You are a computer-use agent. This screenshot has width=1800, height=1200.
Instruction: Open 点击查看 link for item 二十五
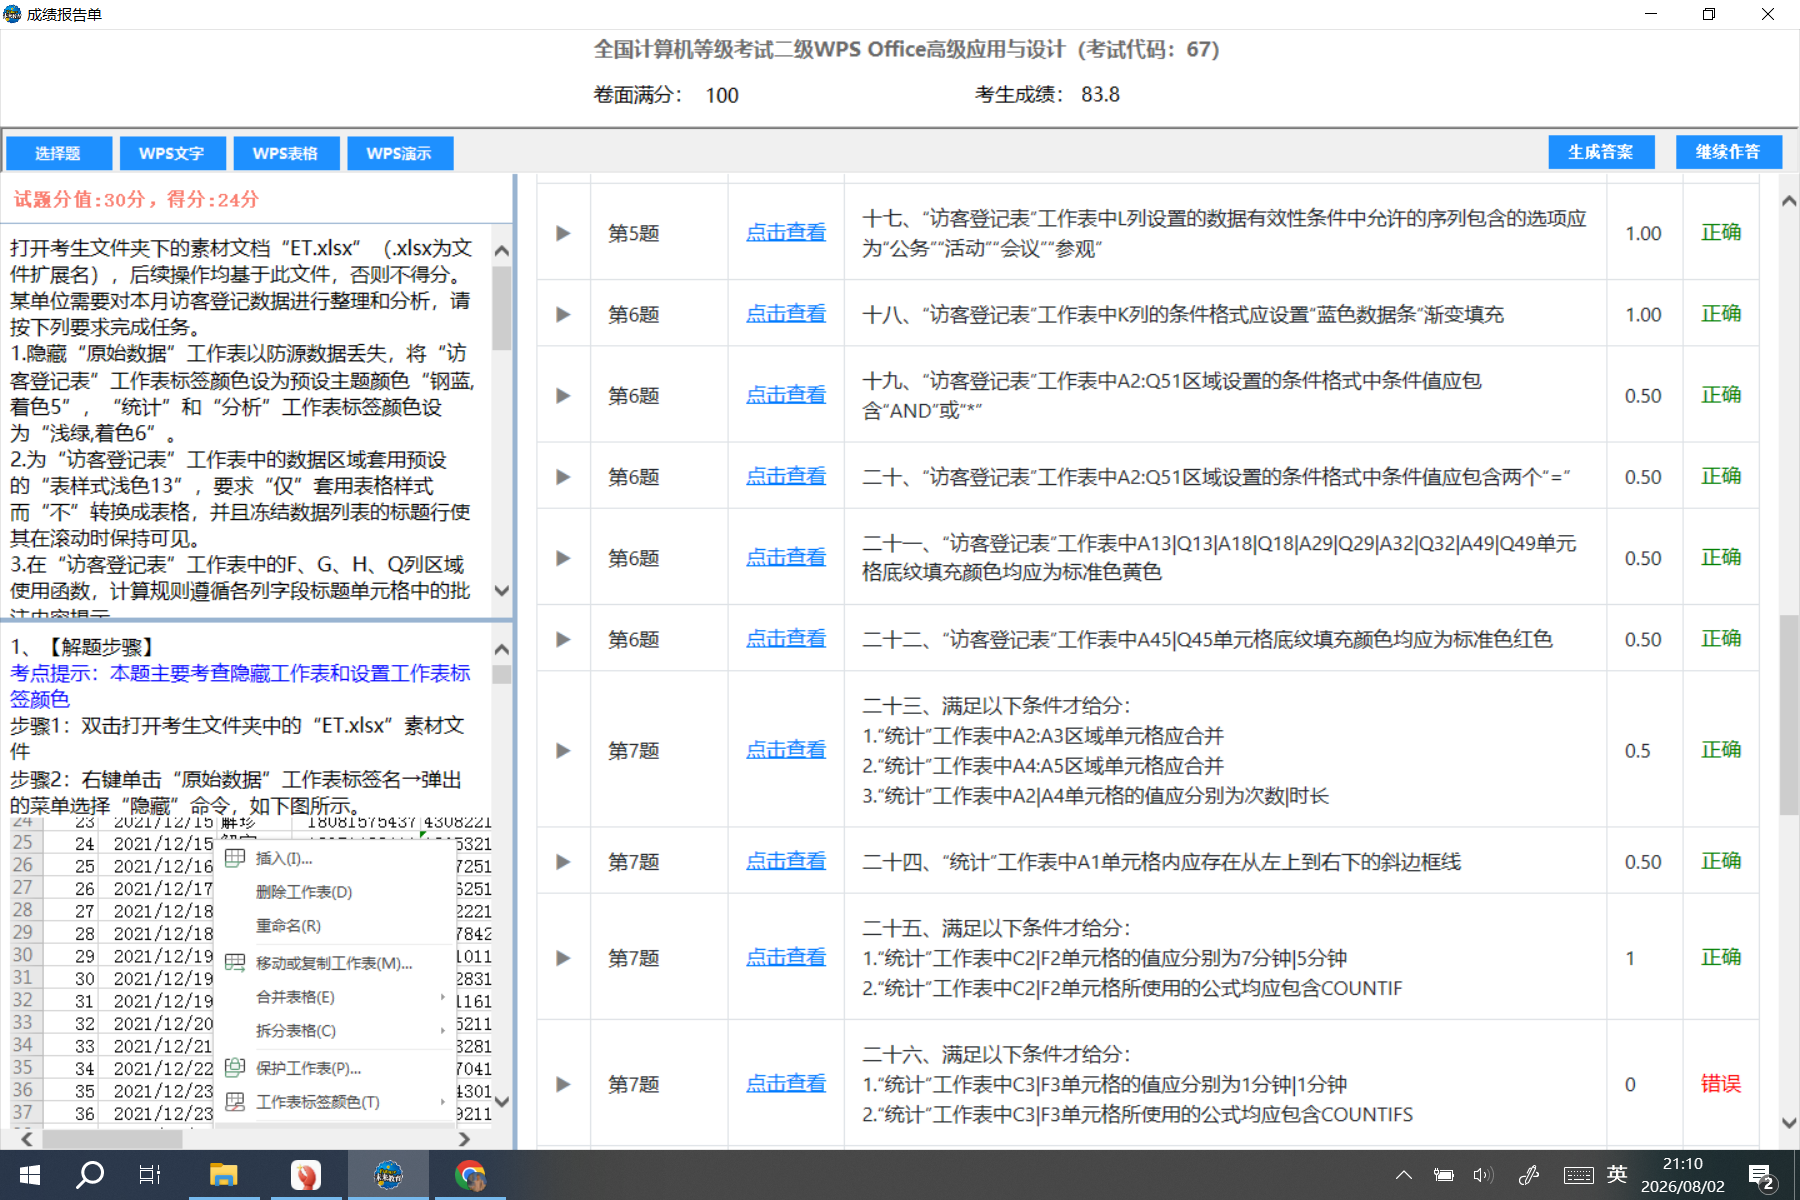(x=786, y=957)
